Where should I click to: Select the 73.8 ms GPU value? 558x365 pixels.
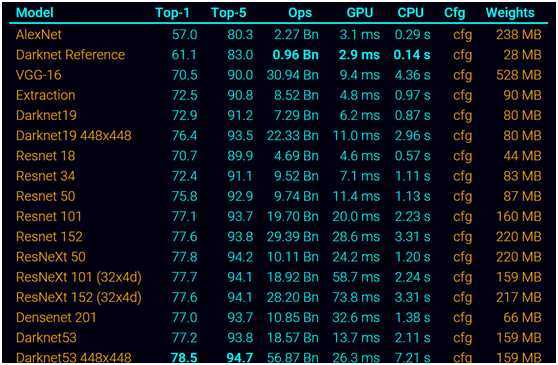pyautogui.click(x=356, y=297)
